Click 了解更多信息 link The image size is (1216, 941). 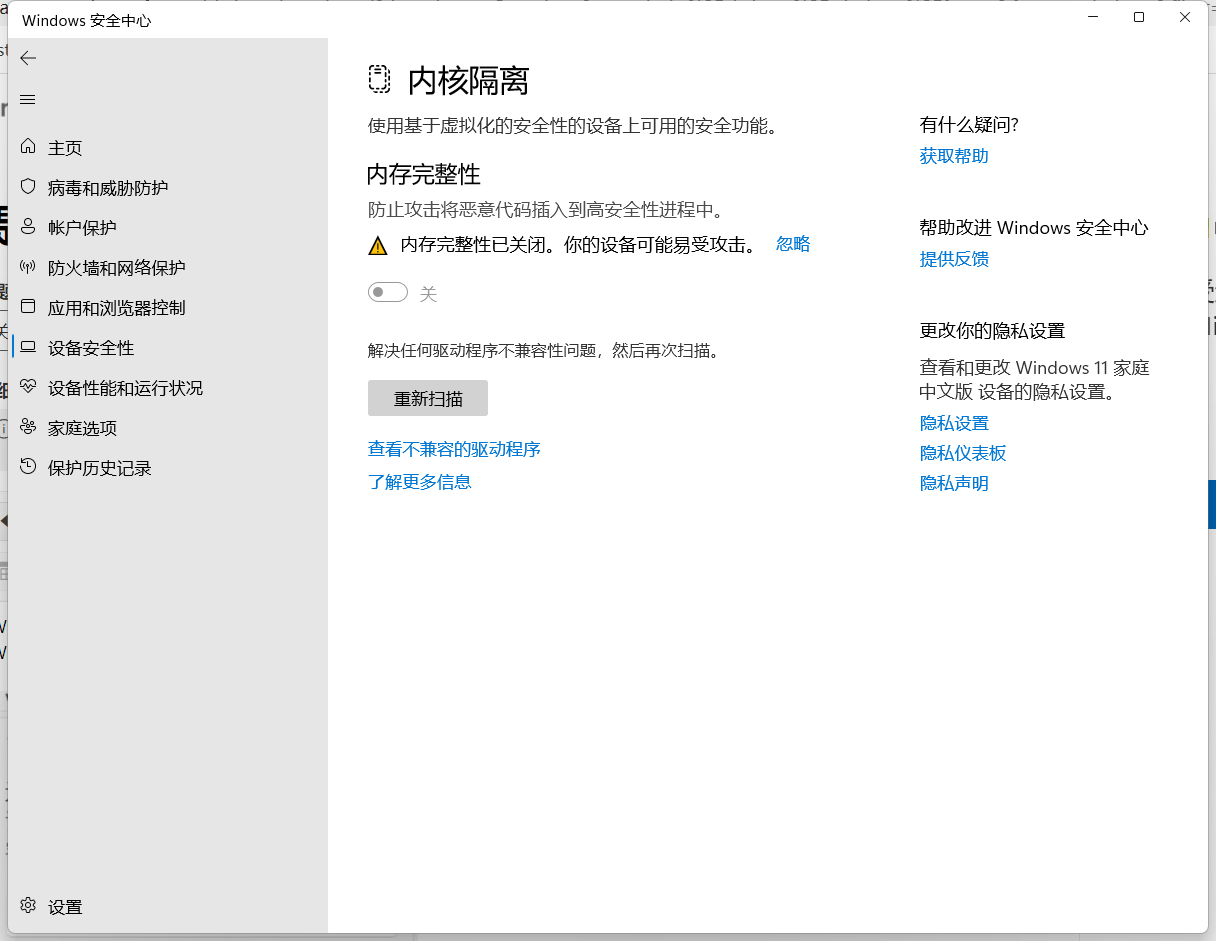420,482
